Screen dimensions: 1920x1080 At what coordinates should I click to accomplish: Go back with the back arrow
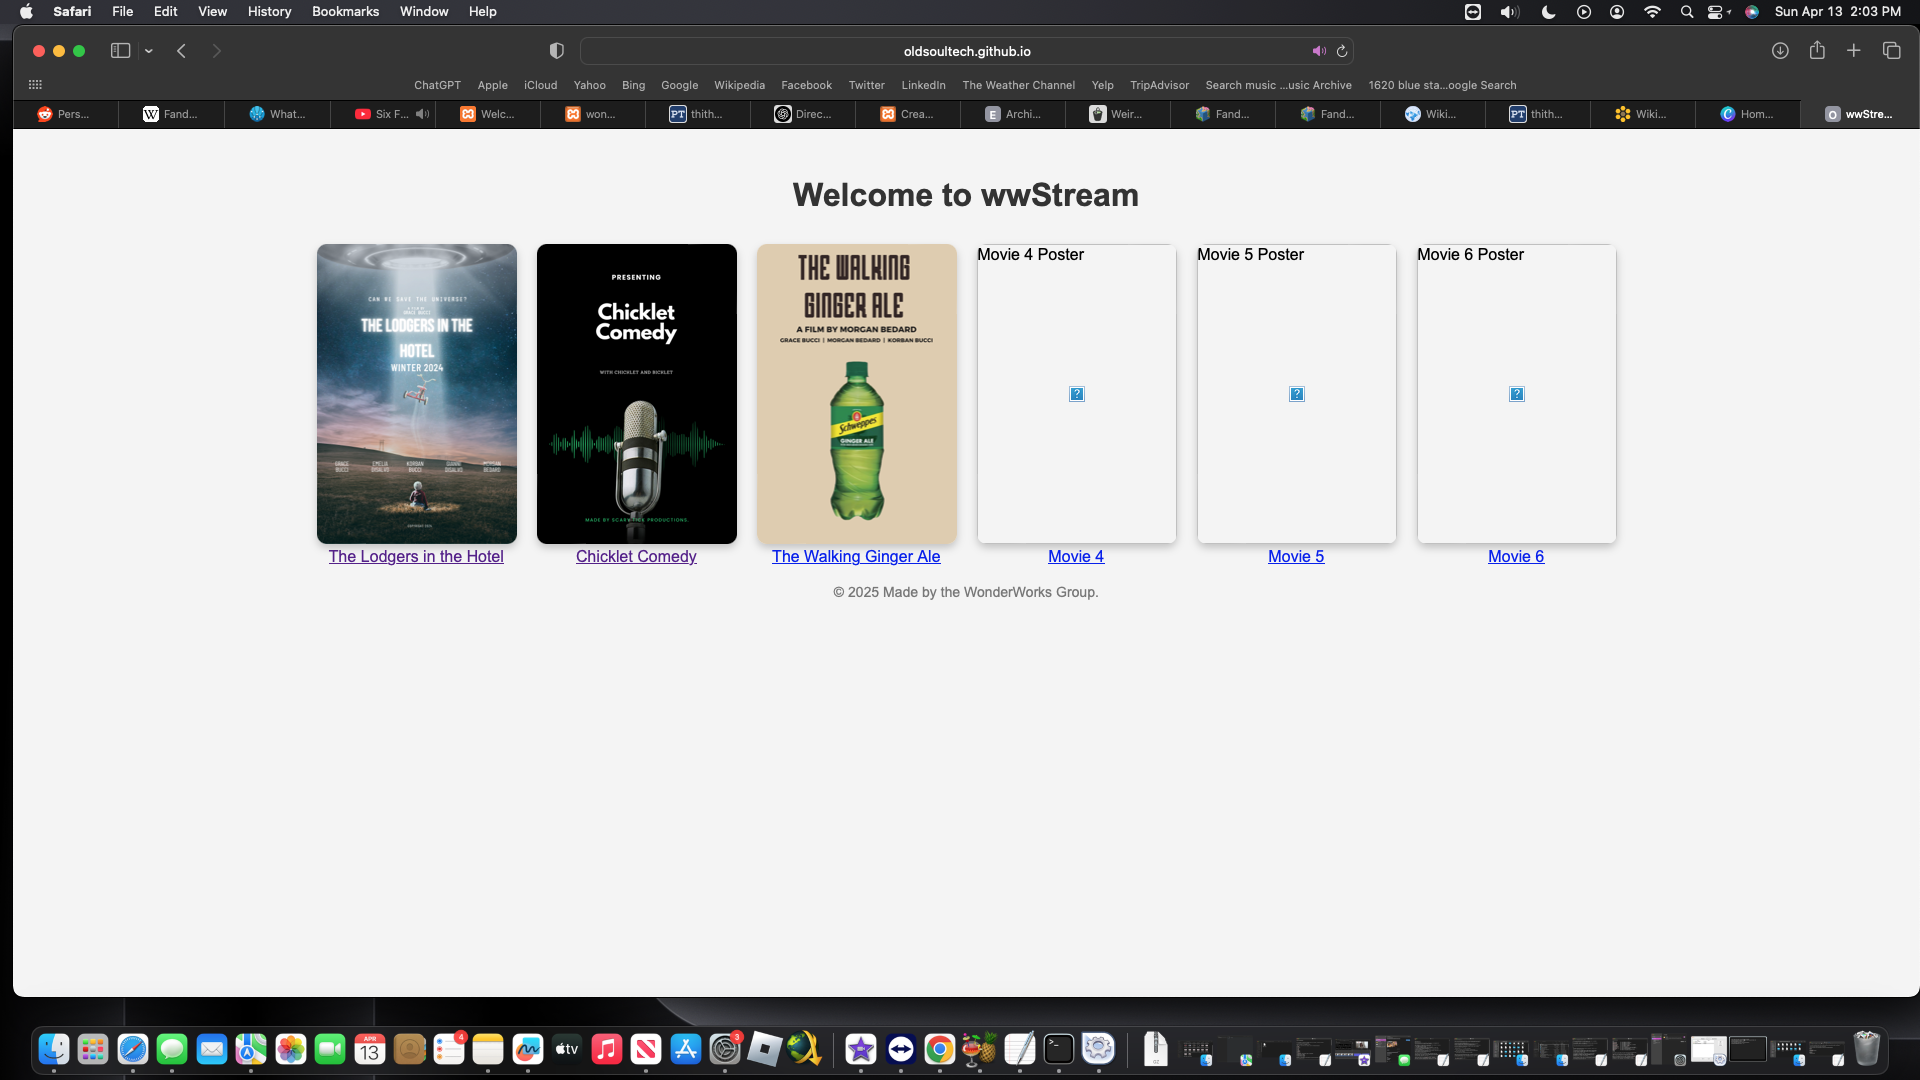pos(181,51)
